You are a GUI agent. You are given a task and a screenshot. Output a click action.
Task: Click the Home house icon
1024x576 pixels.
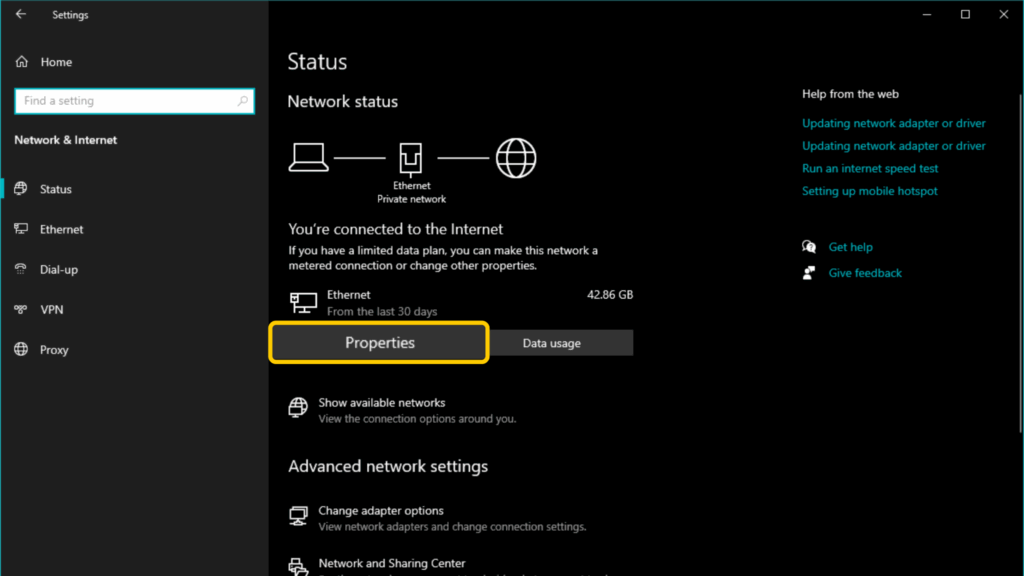pyautogui.click(x=22, y=61)
